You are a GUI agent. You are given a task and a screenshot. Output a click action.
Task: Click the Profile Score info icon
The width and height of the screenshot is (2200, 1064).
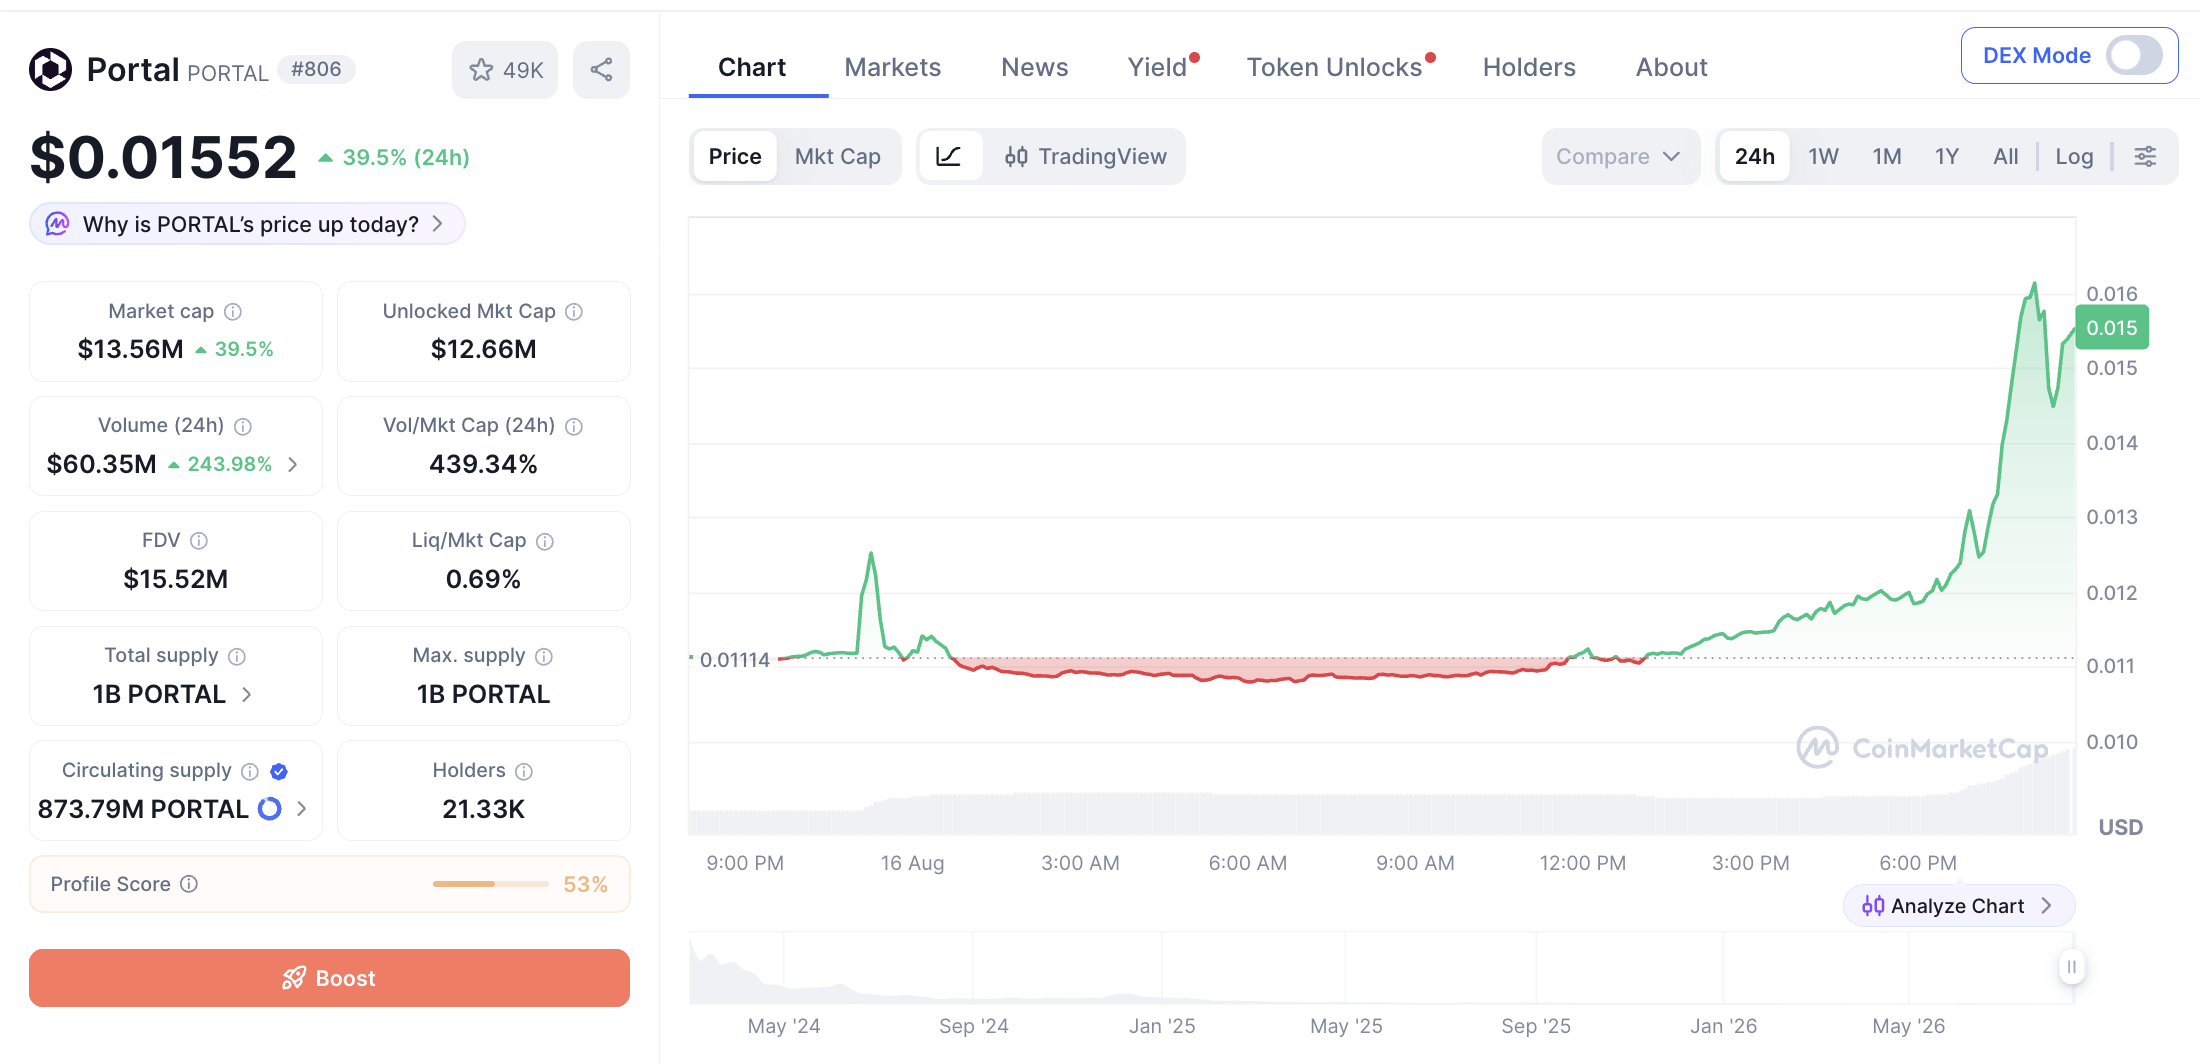click(x=189, y=884)
